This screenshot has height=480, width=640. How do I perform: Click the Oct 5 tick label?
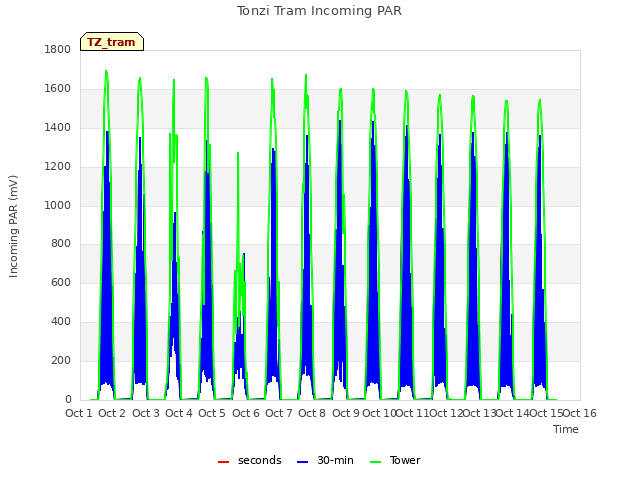[x=212, y=413]
